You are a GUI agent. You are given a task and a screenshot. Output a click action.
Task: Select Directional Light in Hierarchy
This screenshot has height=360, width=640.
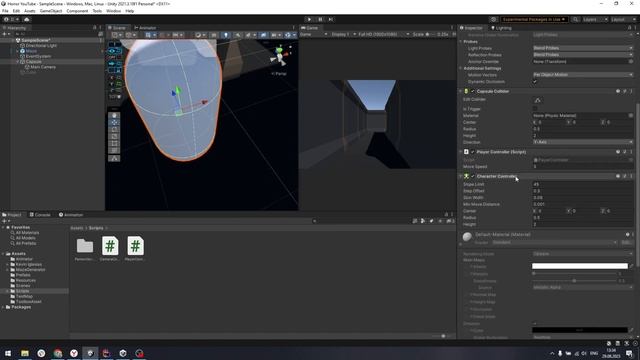click(41, 46)
